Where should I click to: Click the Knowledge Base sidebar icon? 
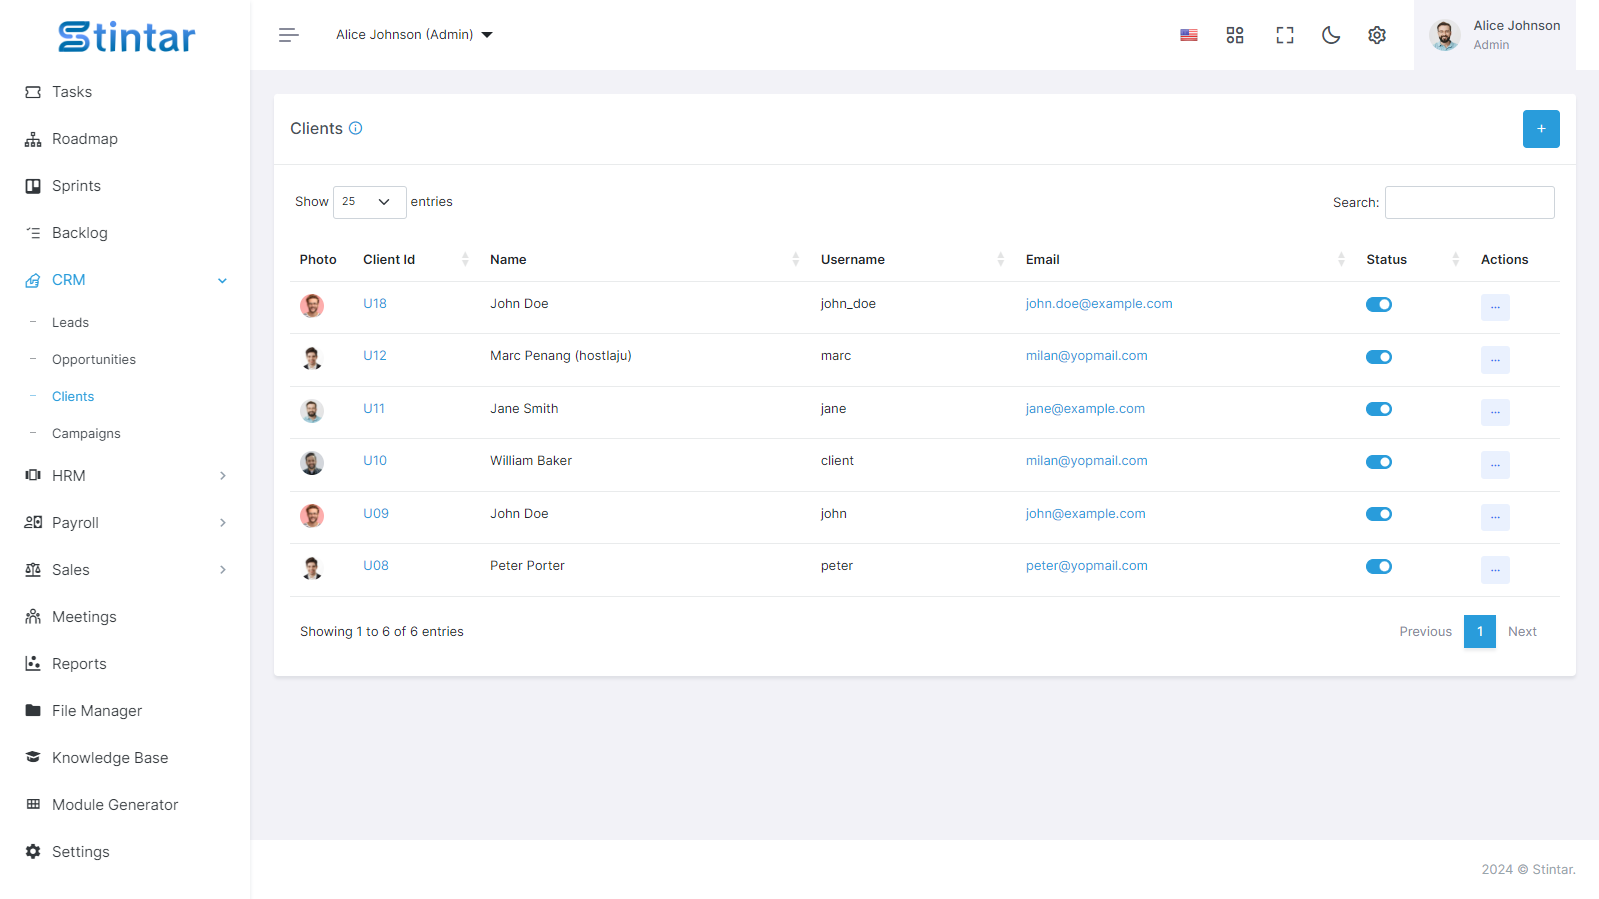point(33,758)
